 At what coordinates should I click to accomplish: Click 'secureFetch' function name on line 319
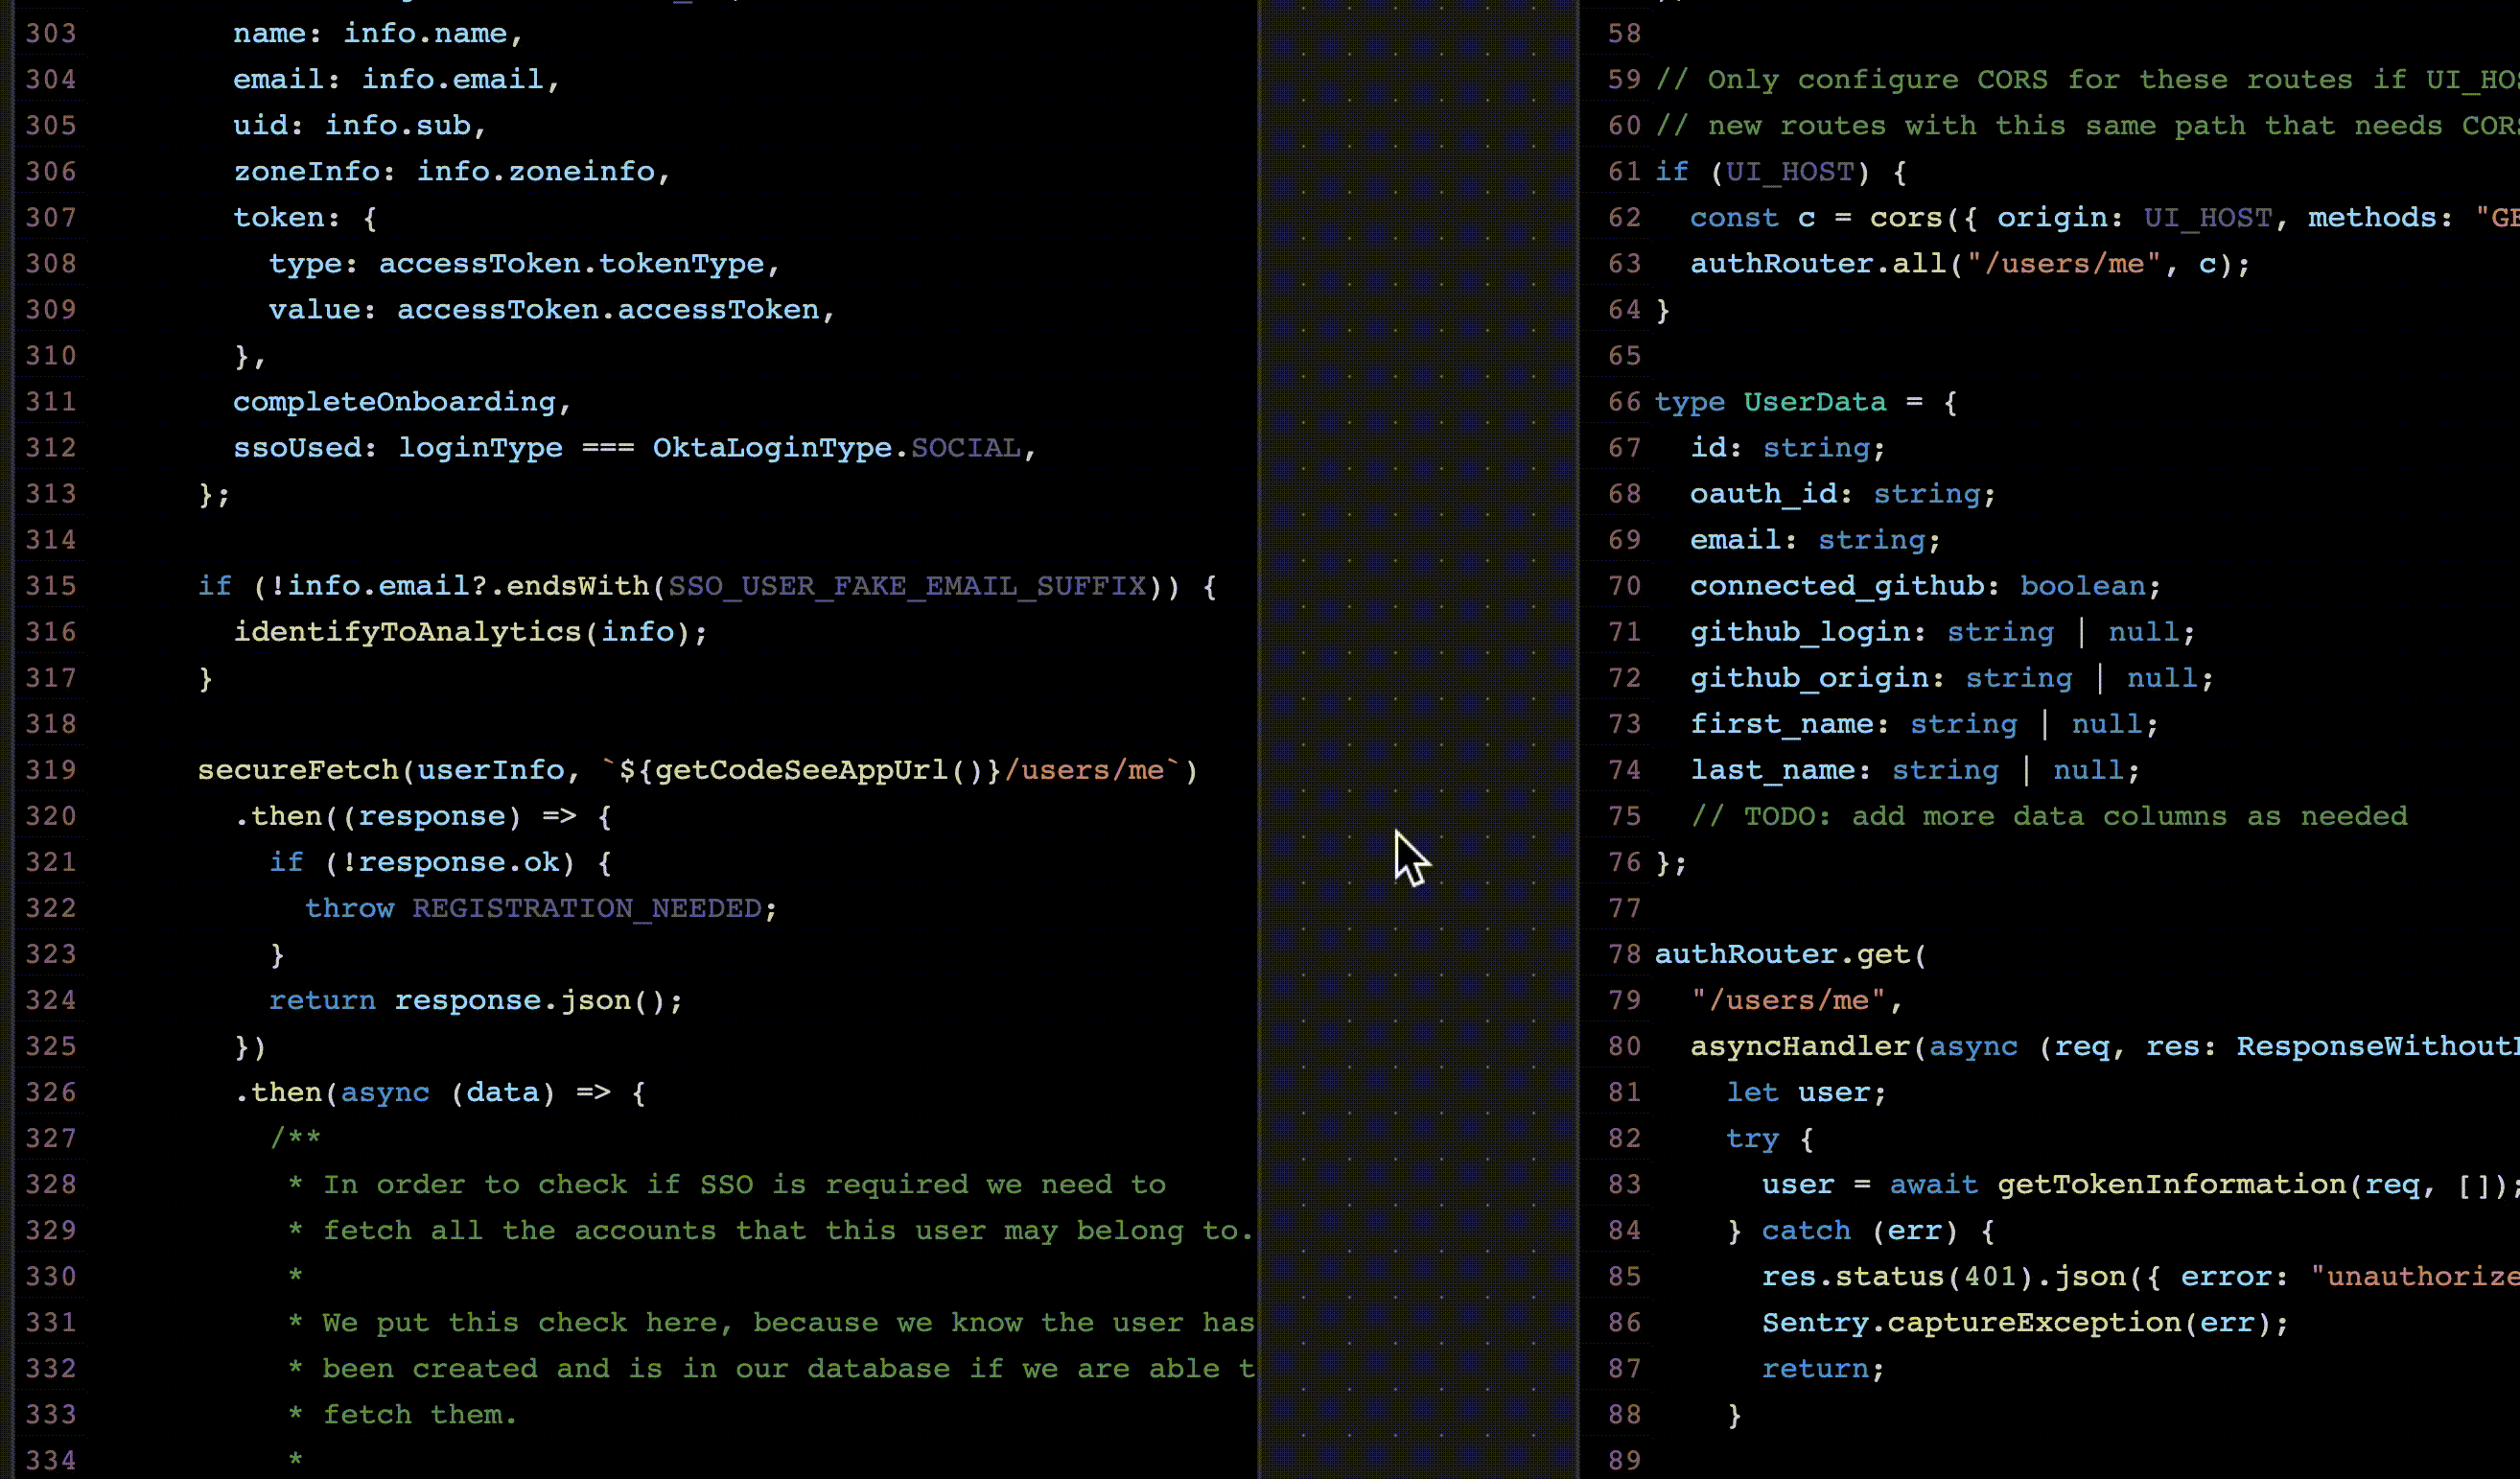298,769
